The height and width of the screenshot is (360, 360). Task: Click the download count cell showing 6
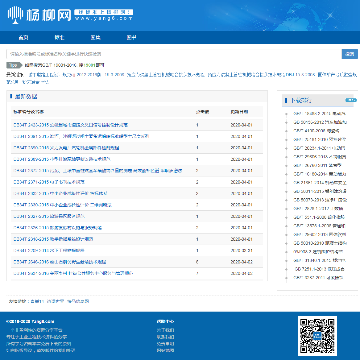(x=197, y=262)
